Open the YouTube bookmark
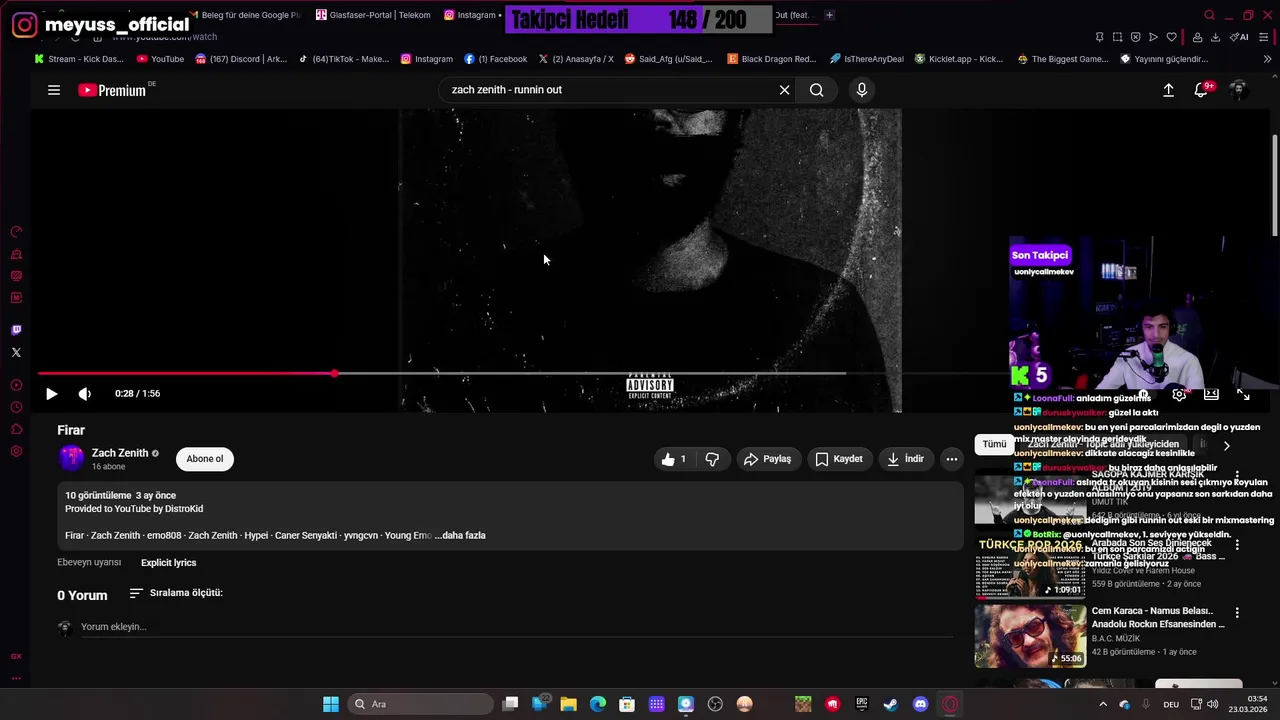 pyautogui.click(x=160, y=59)
